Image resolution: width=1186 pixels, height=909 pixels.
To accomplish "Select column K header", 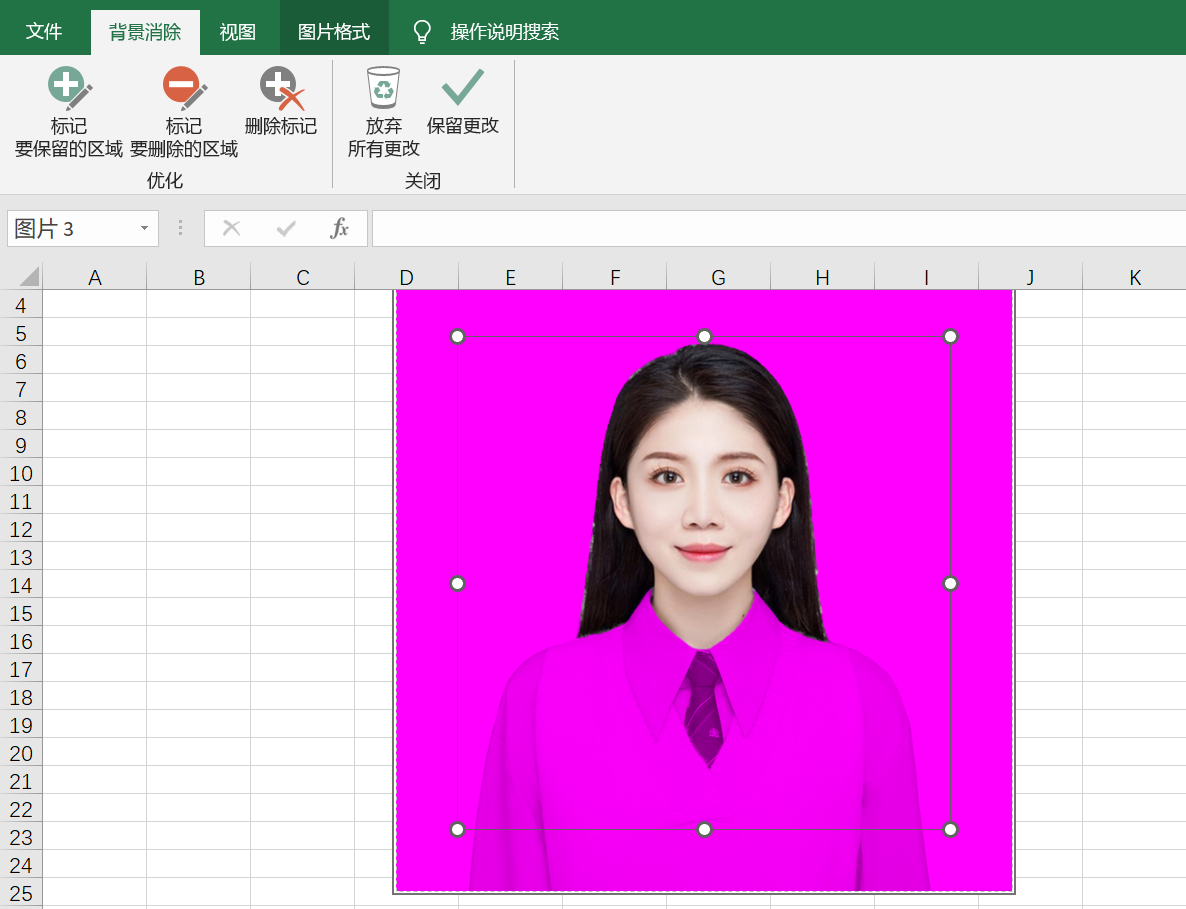I will (1135, 277).
